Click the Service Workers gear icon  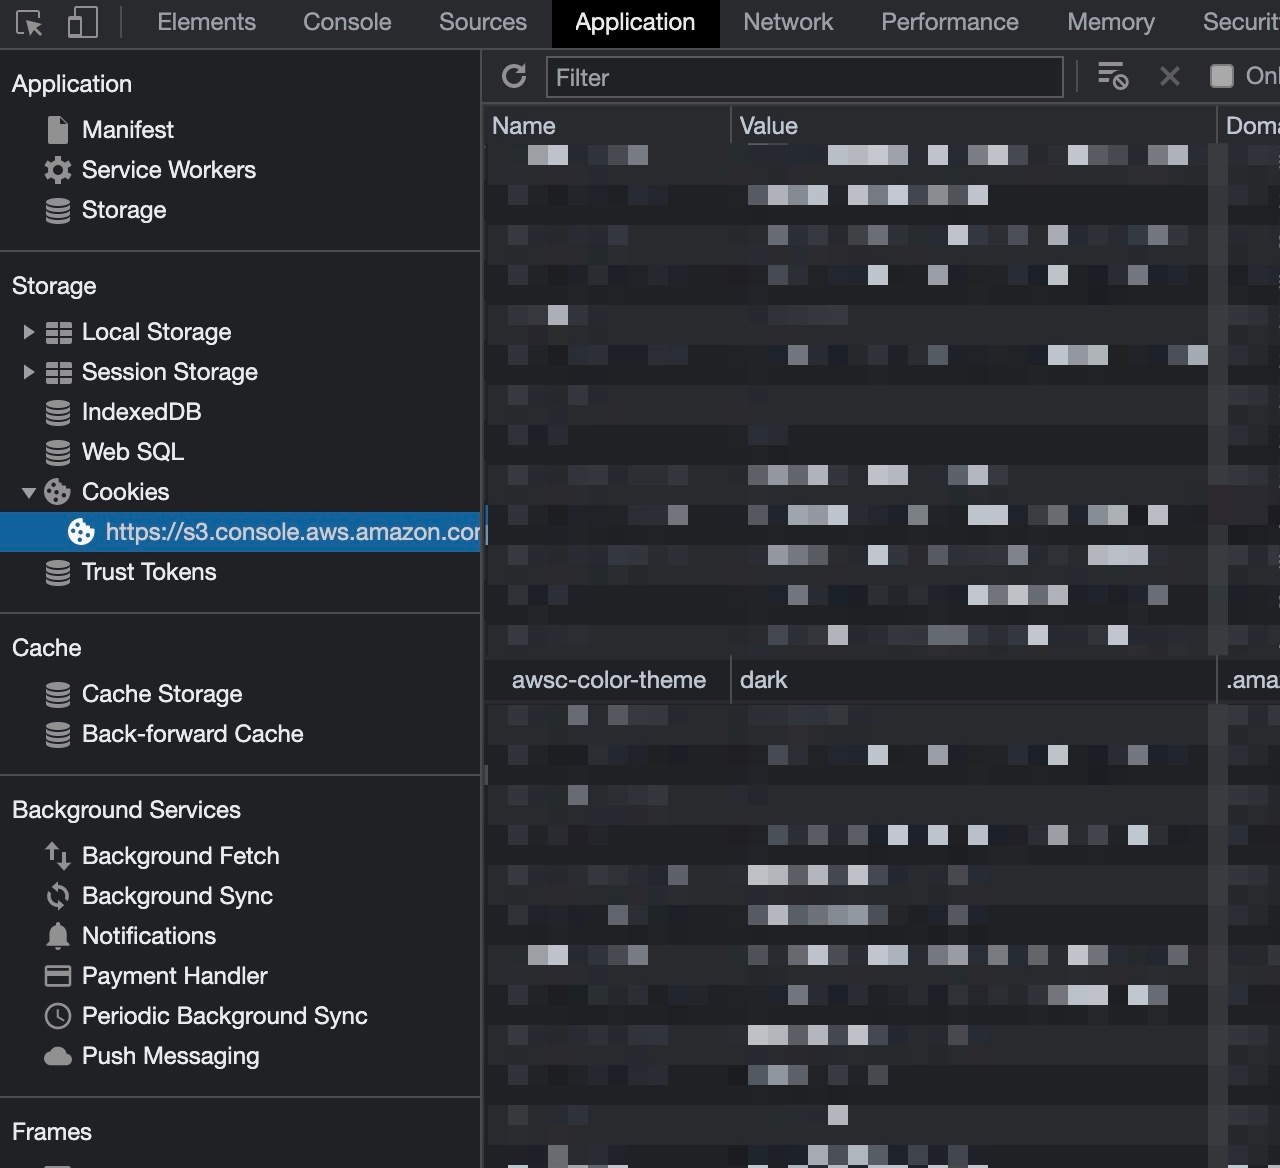58,170
